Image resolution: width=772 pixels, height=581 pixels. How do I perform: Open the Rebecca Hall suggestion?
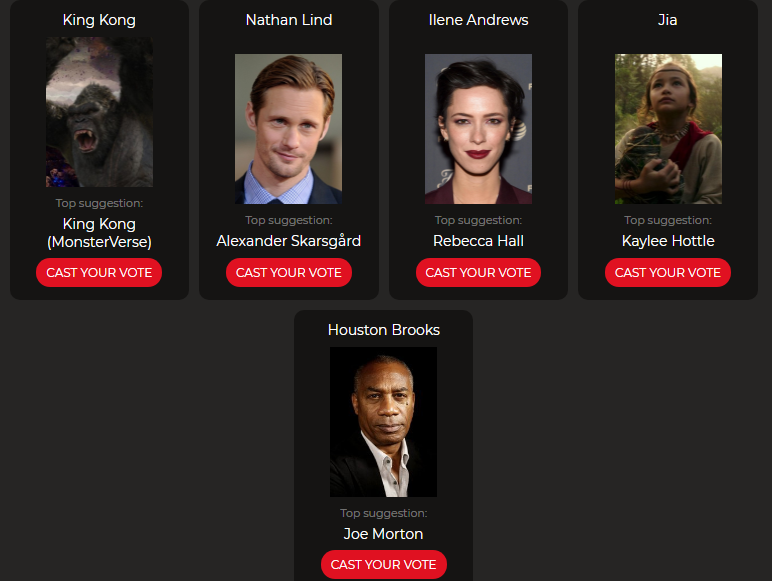(478, 241)
